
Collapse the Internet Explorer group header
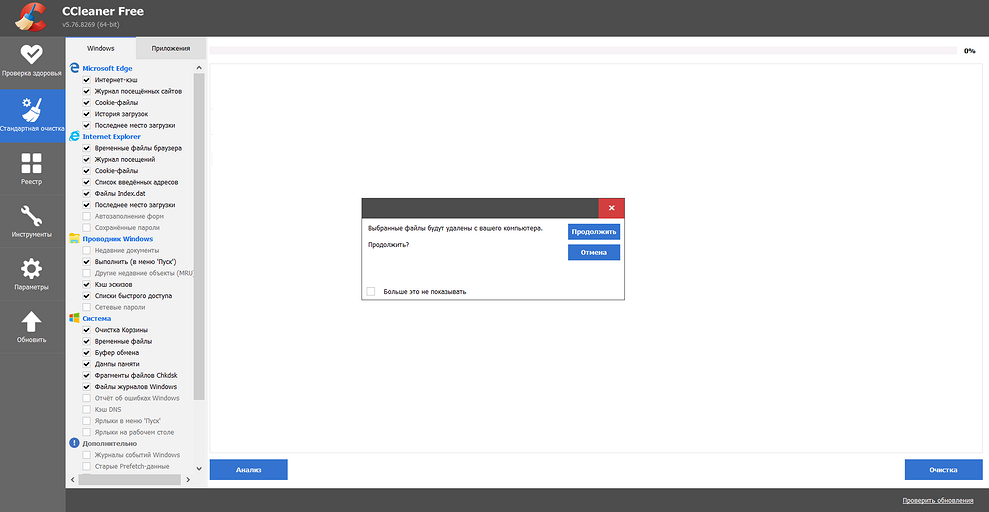click(x=110, y=136)
